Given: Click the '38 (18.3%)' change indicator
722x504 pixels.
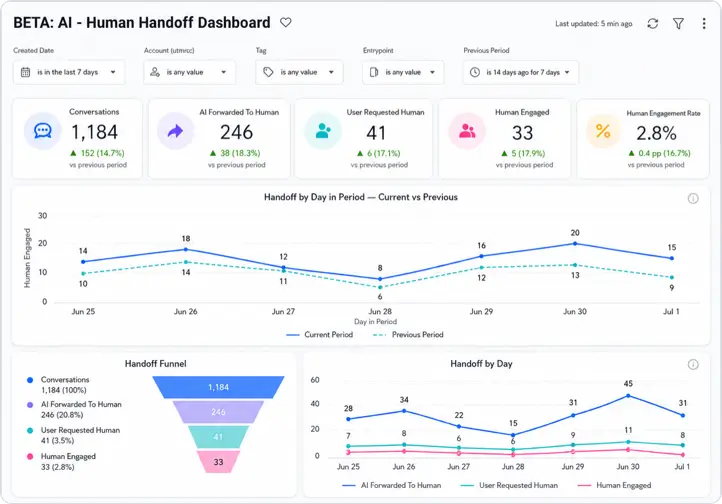Looking at the screenshot, I should pyautogui.click(x=235, y=153).
